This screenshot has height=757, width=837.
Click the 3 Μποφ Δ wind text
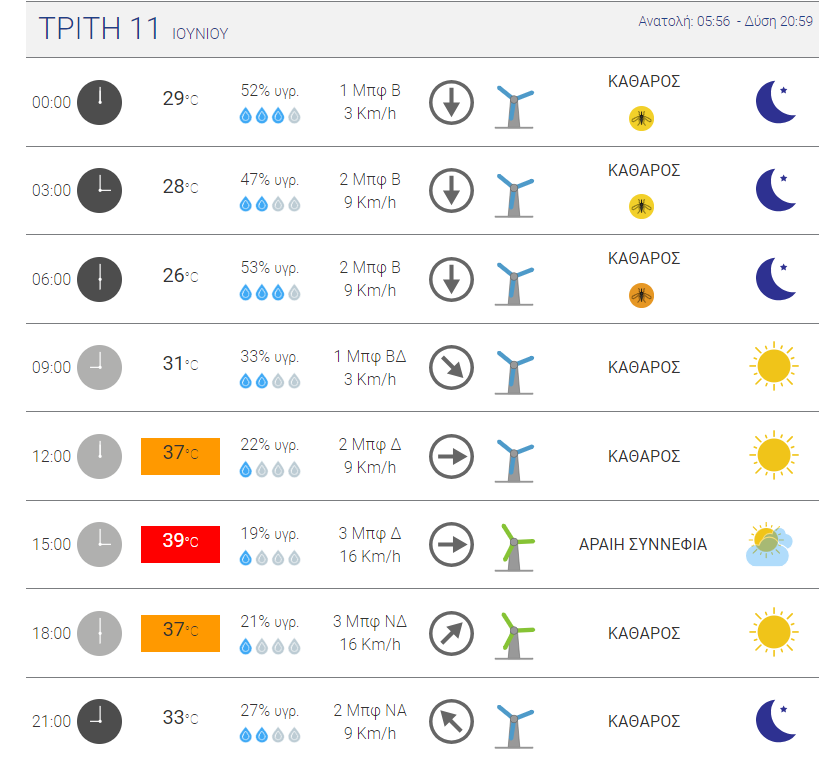point(369,533)
